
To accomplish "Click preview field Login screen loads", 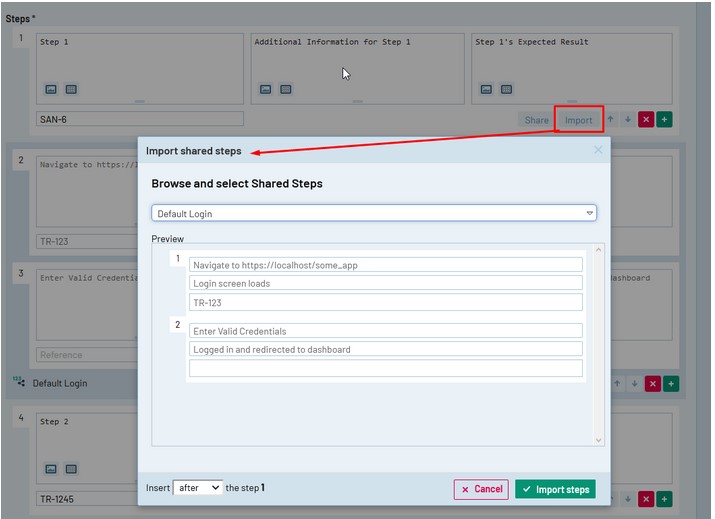I will [x=386, y=283].
